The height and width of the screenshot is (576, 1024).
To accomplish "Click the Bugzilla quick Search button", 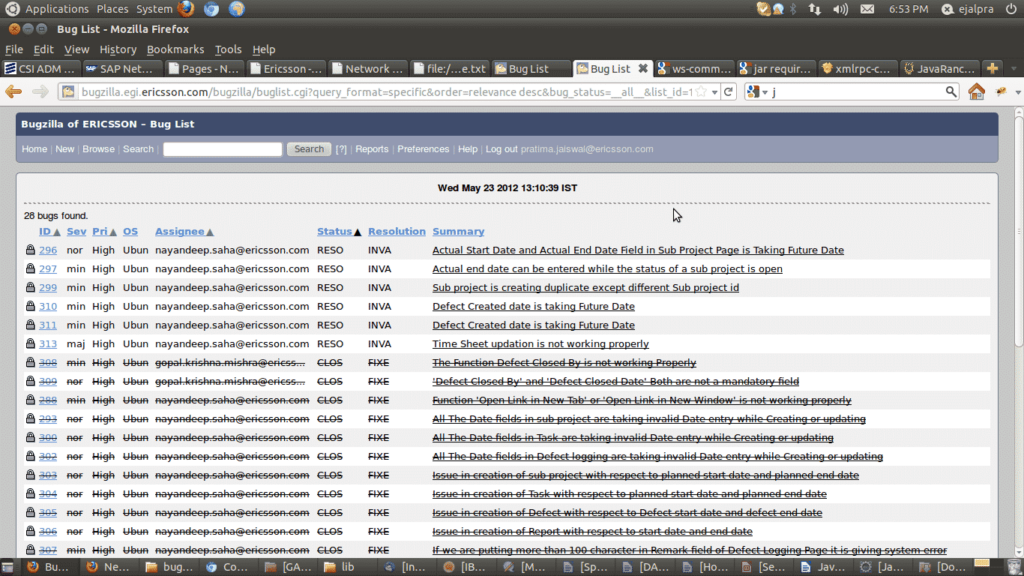I will pyautogui.click(x=309, y=149).
